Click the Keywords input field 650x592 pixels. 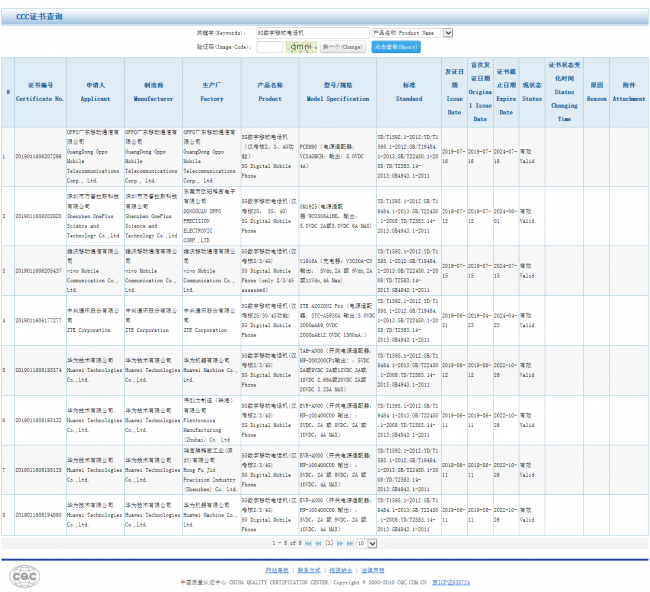311,33
